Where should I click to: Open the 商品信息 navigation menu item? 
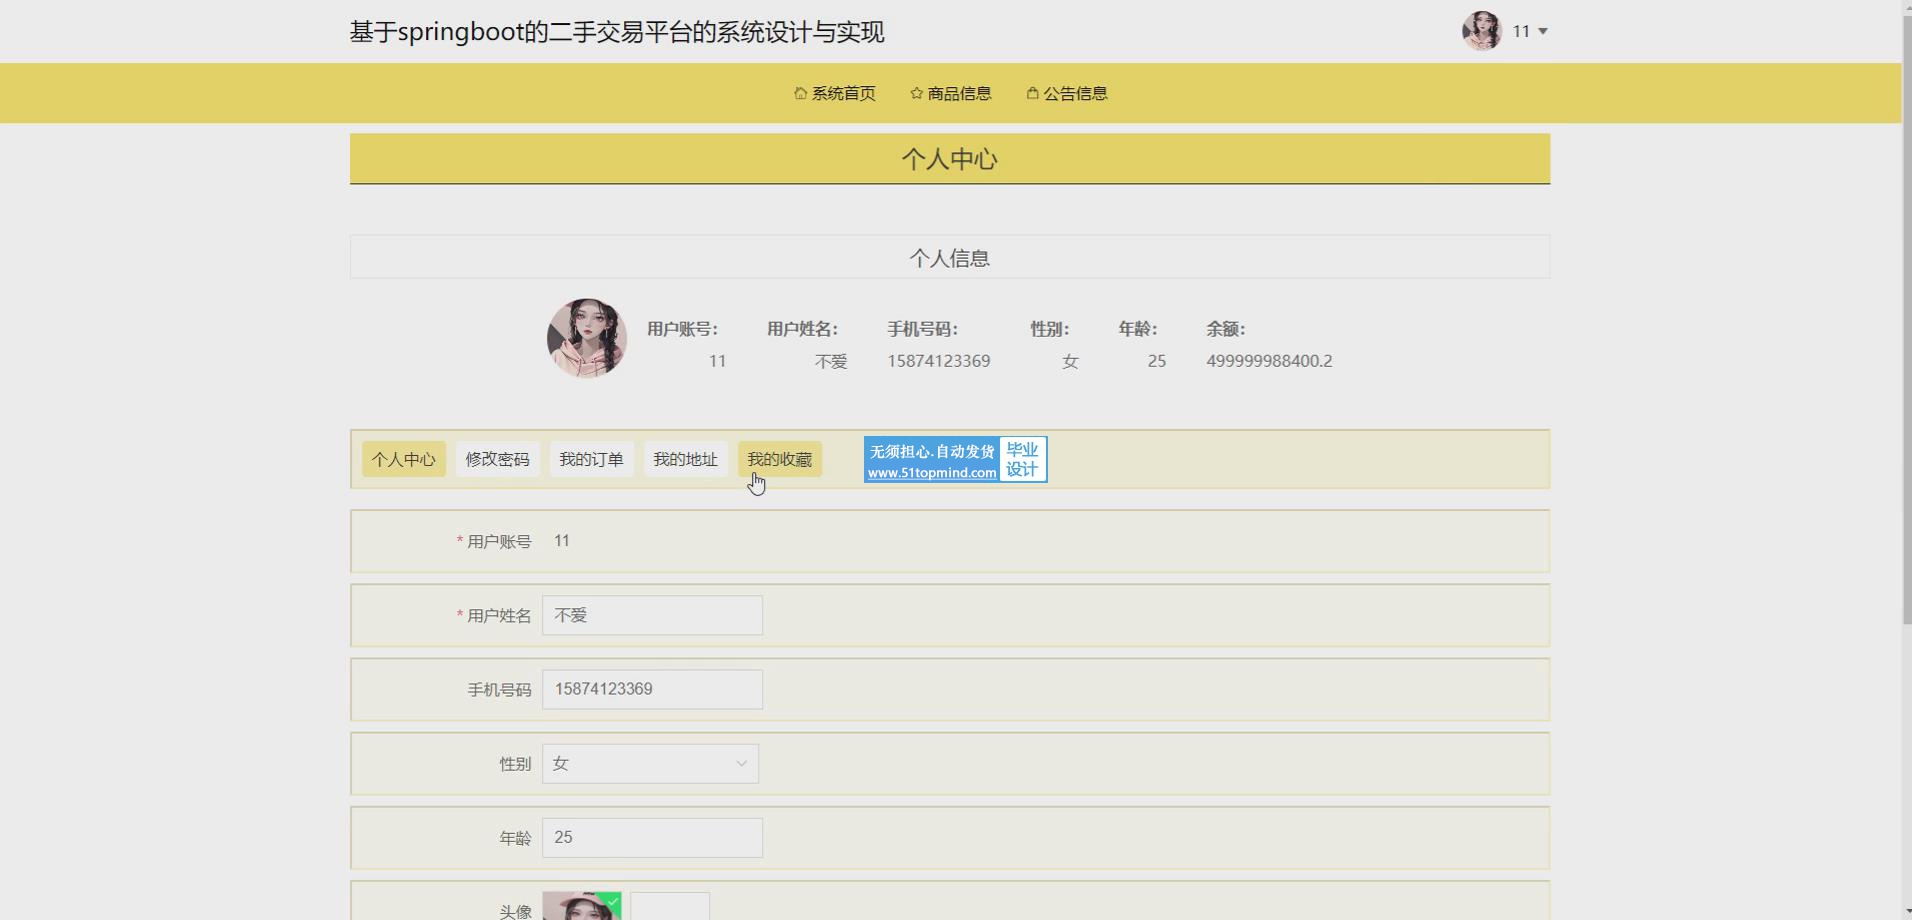pyautogui.click(x=959, y=93)
